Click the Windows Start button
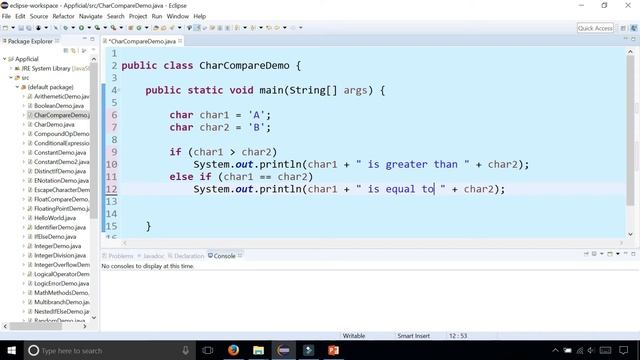 point(11,350)
